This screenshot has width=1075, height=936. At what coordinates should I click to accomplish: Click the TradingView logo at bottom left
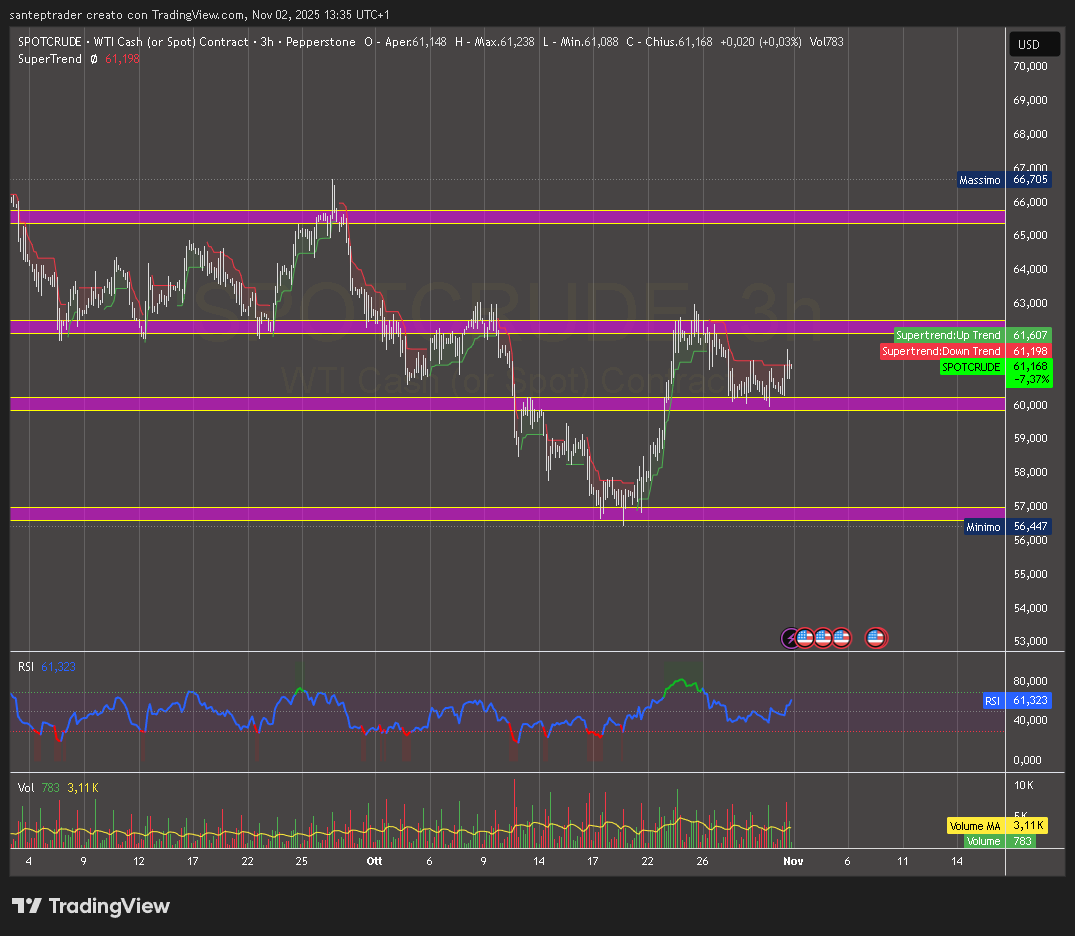coord(91,906)
